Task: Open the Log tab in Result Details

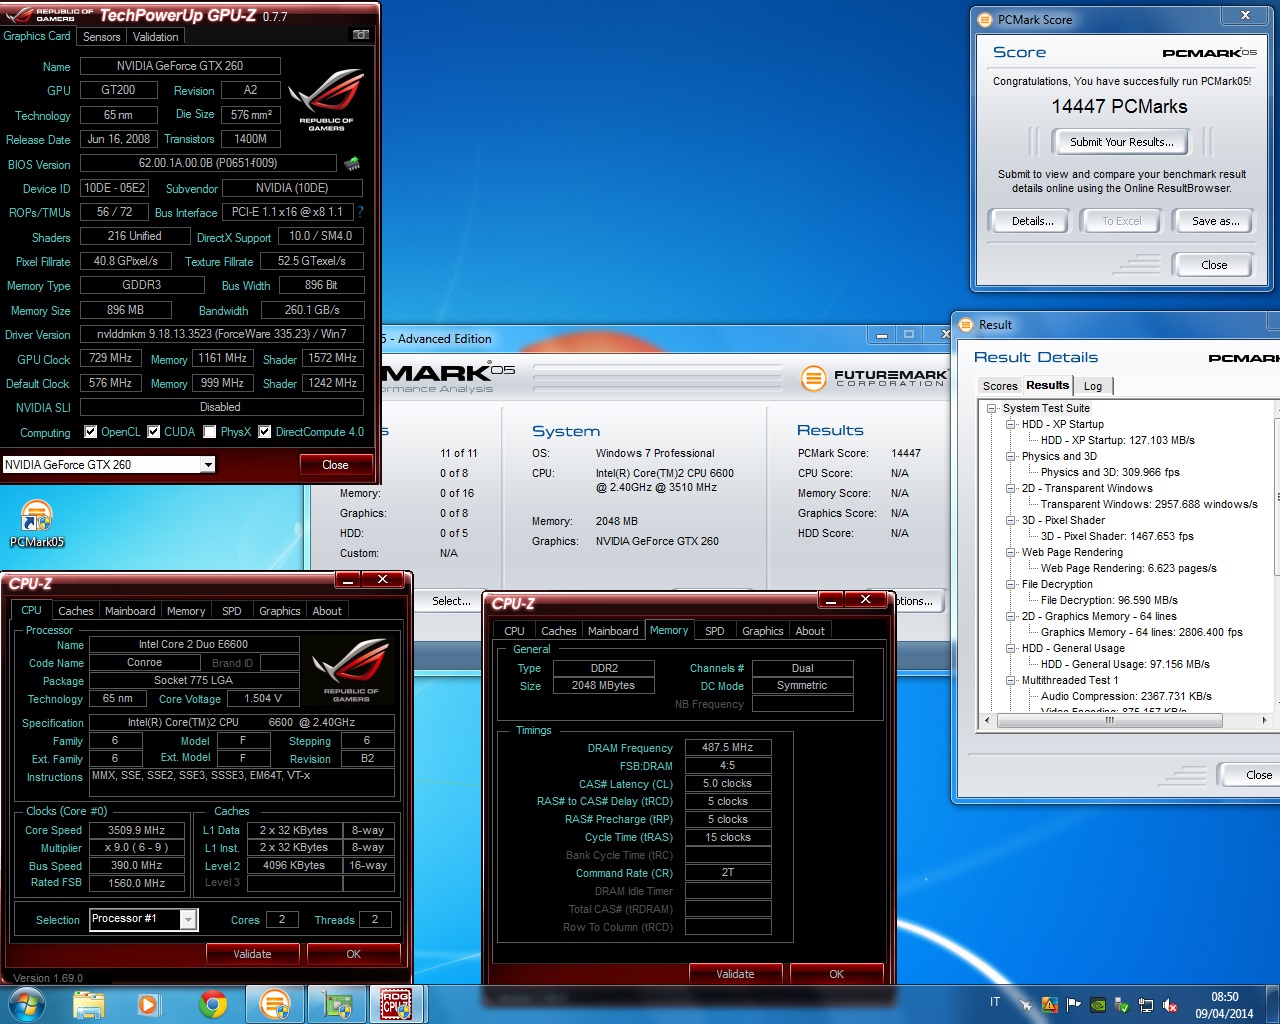Action: [x=1093, y=386]
